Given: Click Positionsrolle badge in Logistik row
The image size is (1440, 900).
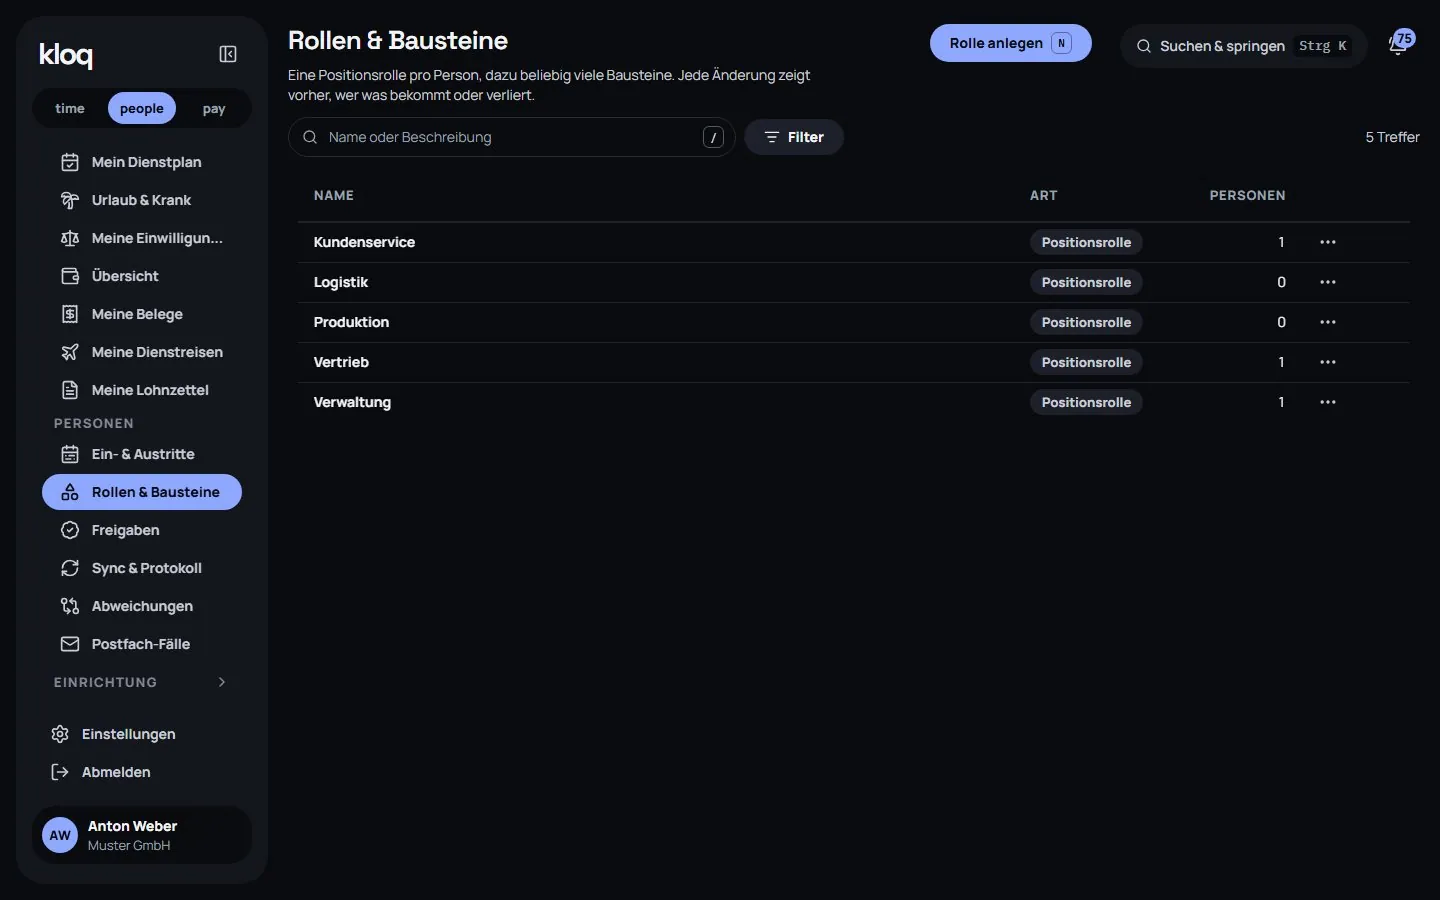Looking at the screenshot, I should 1086,282.
